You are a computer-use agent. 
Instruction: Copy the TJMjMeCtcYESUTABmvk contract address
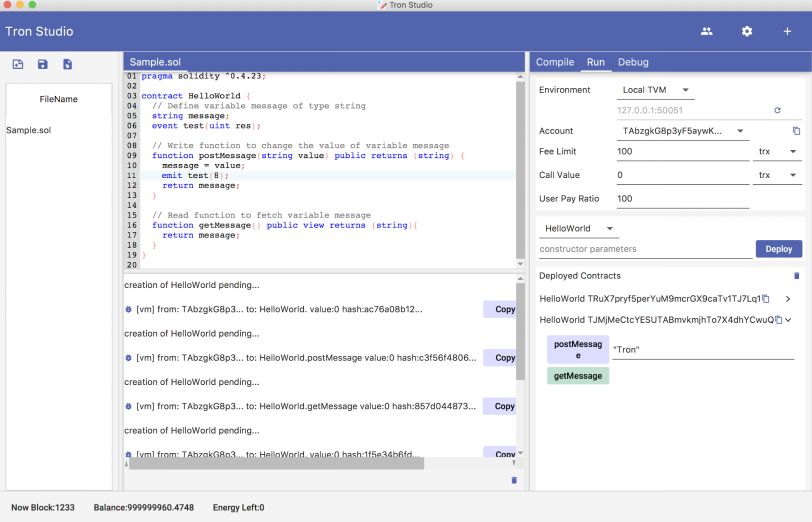pos(778,320)
